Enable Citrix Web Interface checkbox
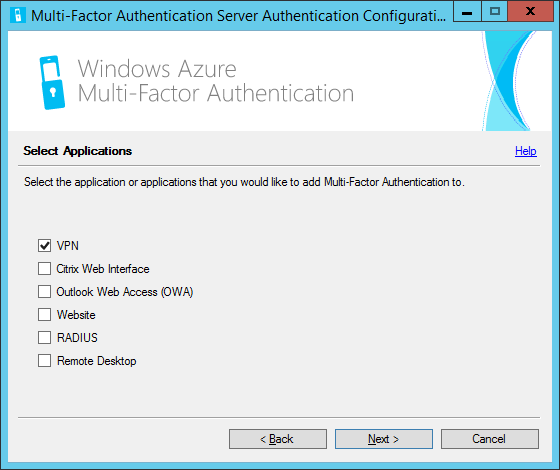 pos(44,269)
